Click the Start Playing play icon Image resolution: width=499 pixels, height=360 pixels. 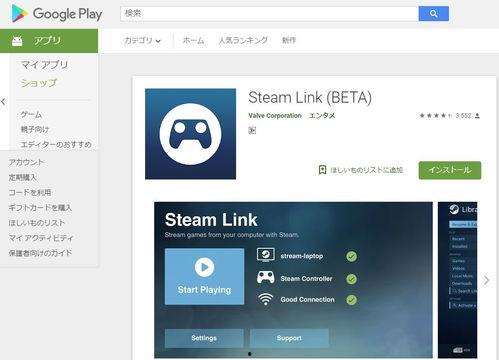[x=204, y=267]
